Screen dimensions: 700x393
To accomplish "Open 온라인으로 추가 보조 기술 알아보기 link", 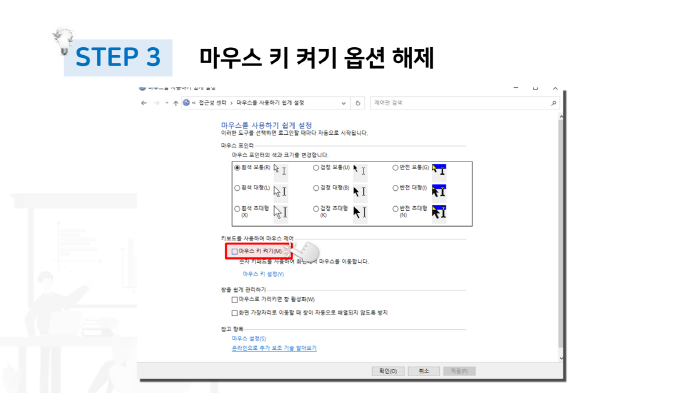I will pyautogui.click(x=274, y=348).
